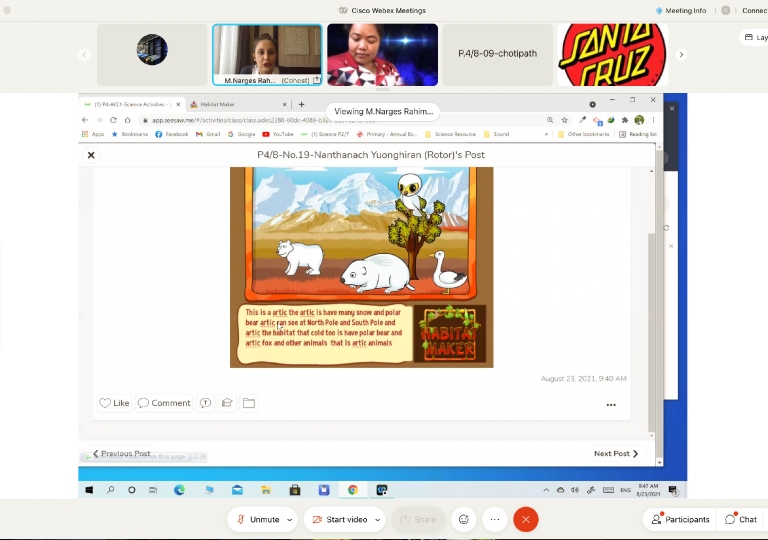Open the Gmail bookmark
This screenshot has height=540, width=768.
[x=208, y=134]
